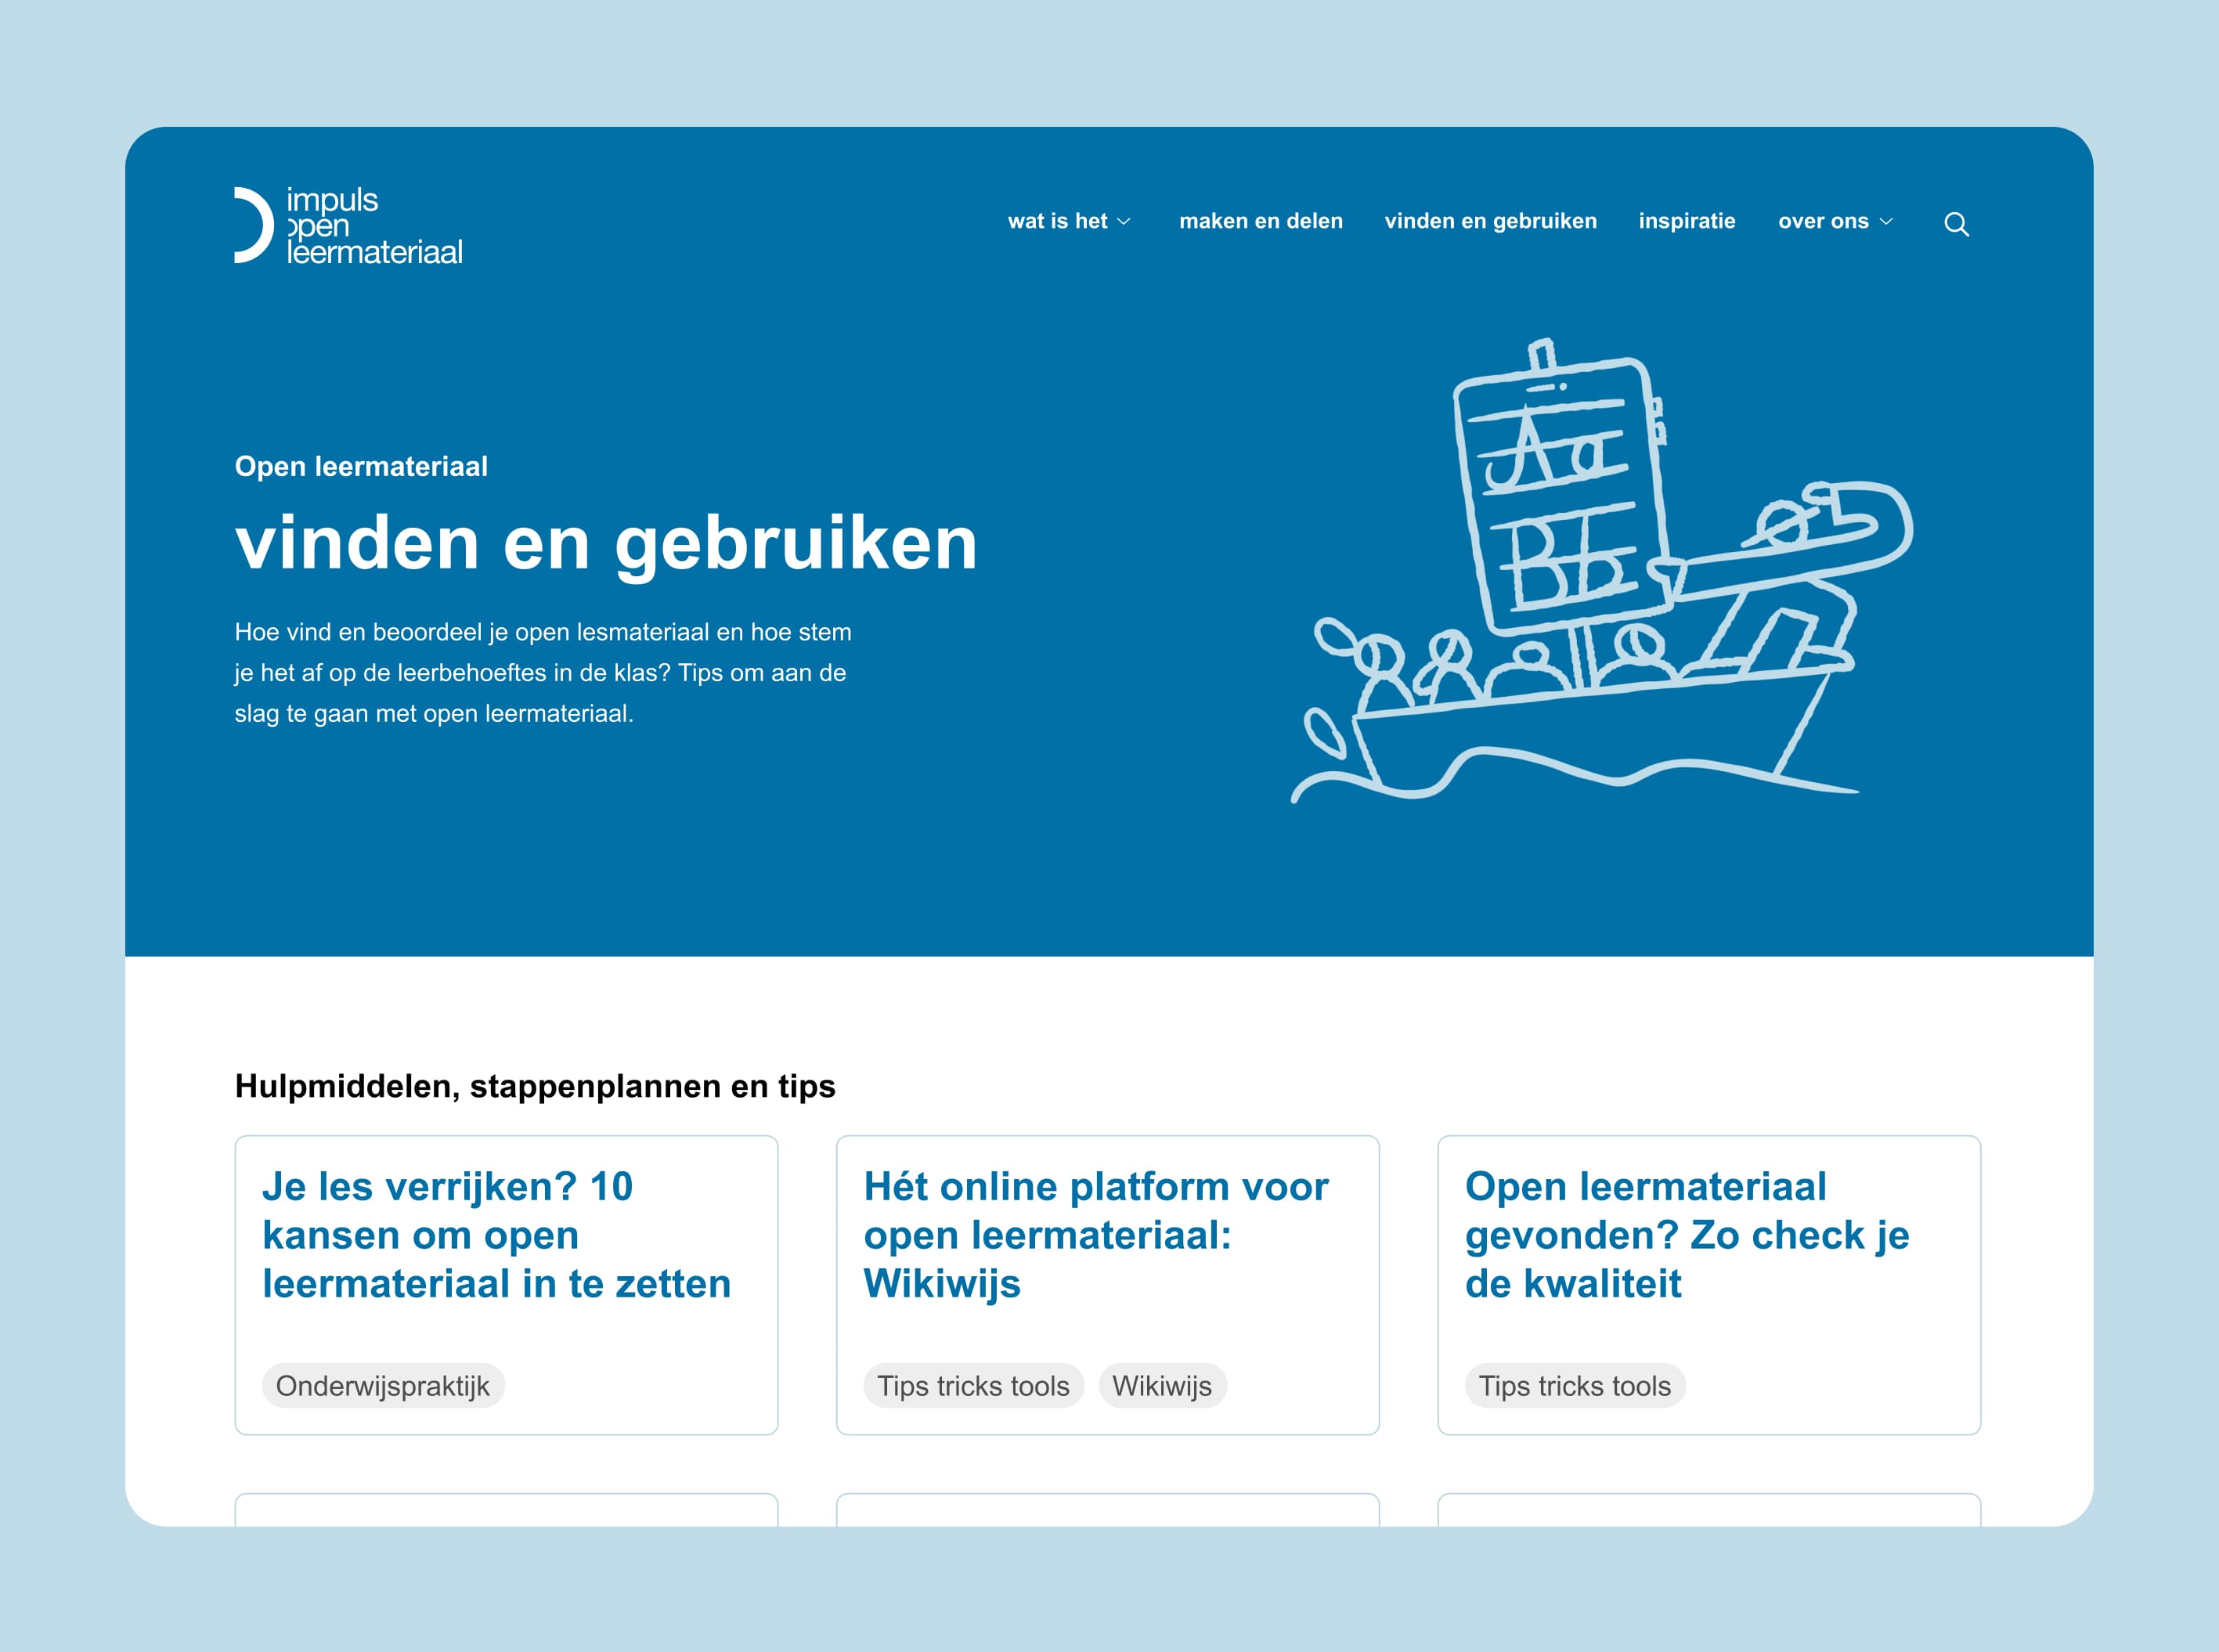Open the search magnifier icon
Image resolution: width=2219 pixels, height=1652 pixels.
(x=1956, y=224)
